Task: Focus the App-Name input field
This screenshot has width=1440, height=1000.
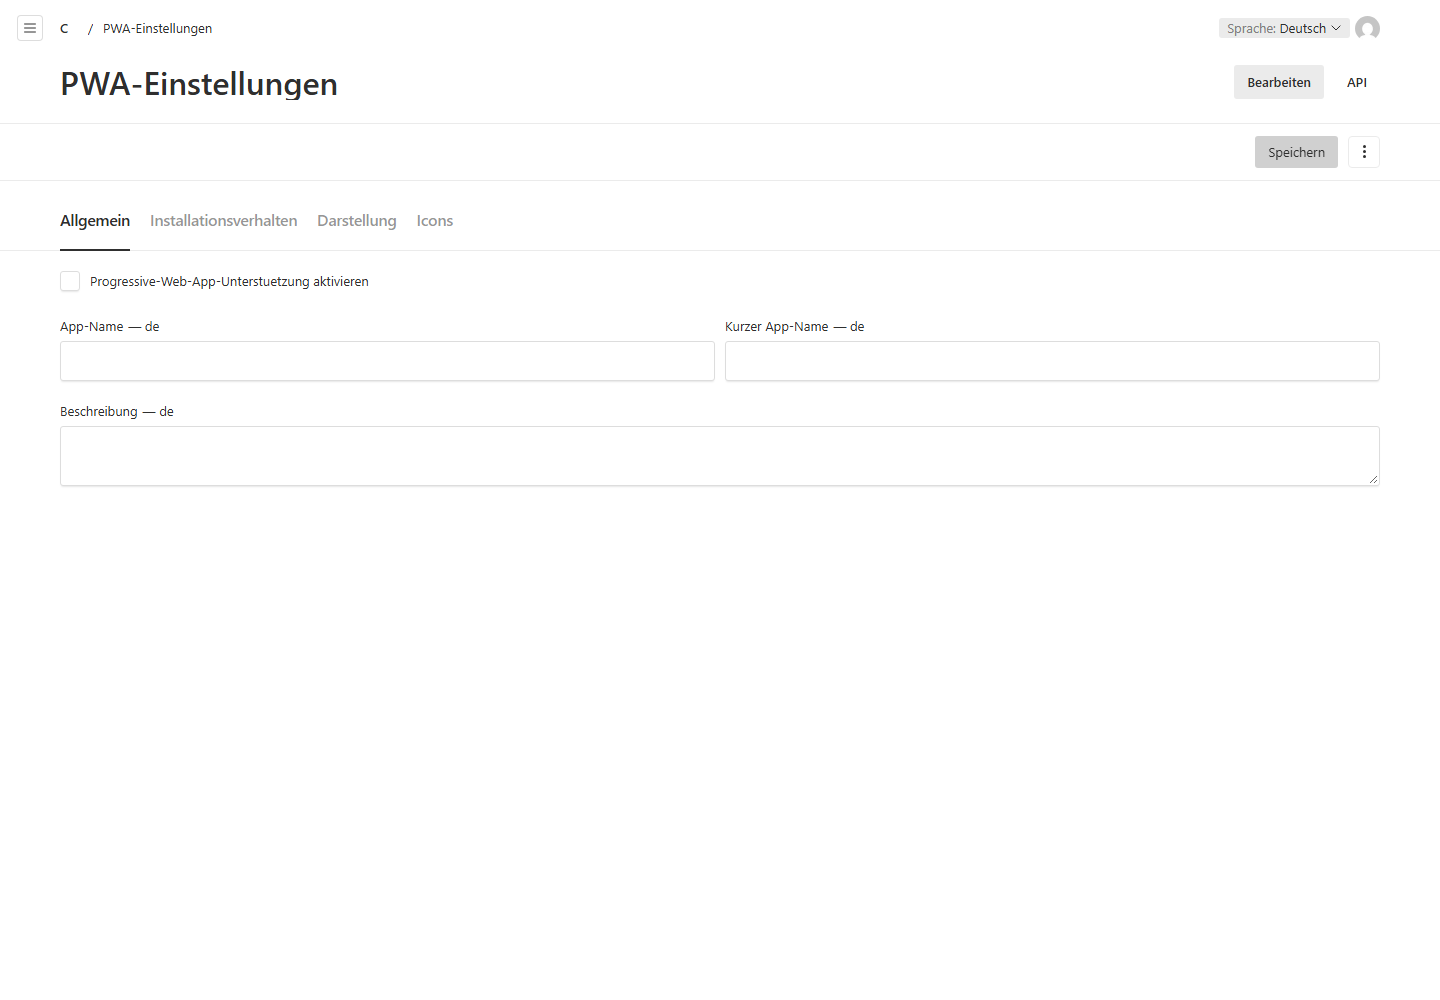Action: pos(387,361)
